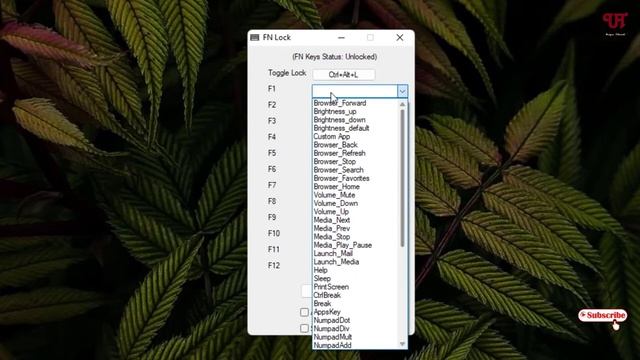Tick the upper checkbox at window bottom

point(304,312)
